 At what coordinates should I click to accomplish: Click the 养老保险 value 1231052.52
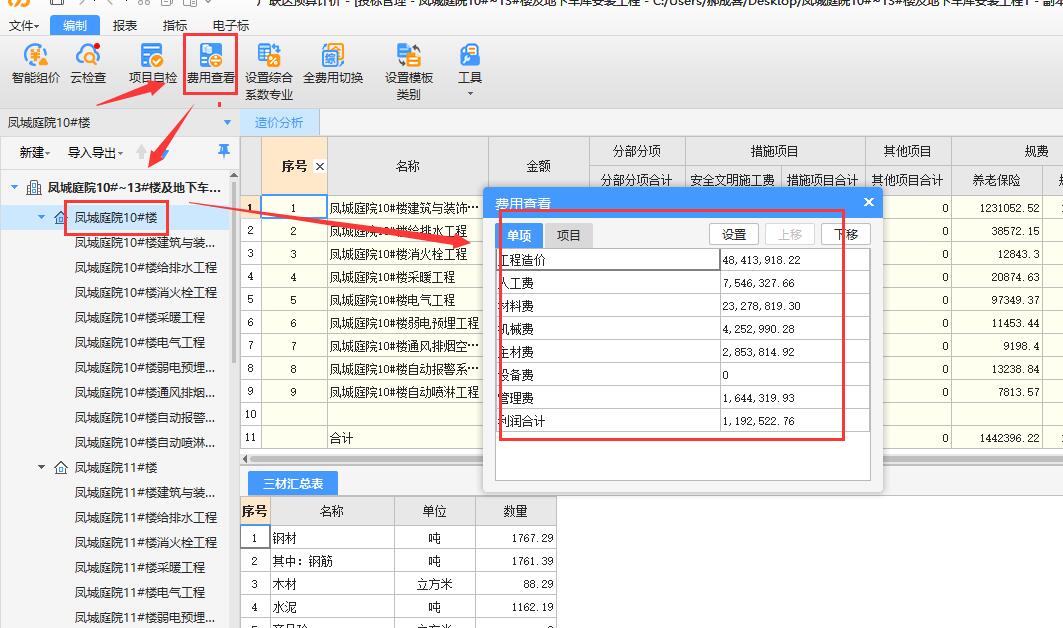(1009, 208)
